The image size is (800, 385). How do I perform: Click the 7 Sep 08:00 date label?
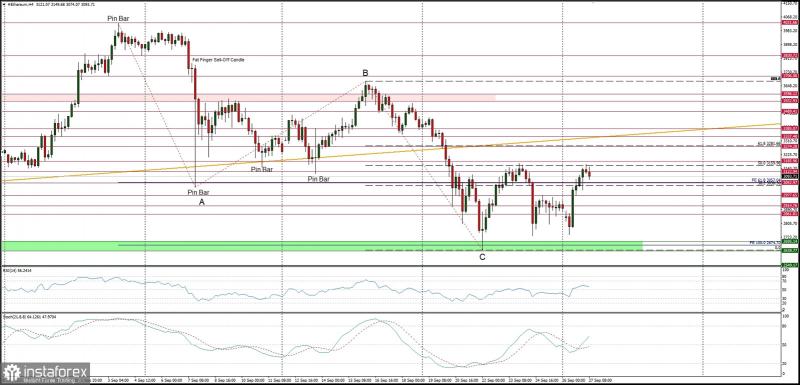click(x=199, y=380)
